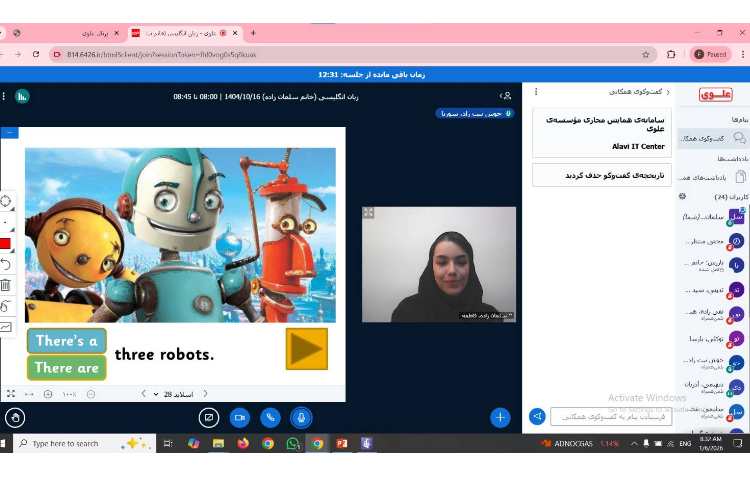Open the ENG language indicator
Screen dimensions: 750x480
pyautogui.click(x=685, y=444)
